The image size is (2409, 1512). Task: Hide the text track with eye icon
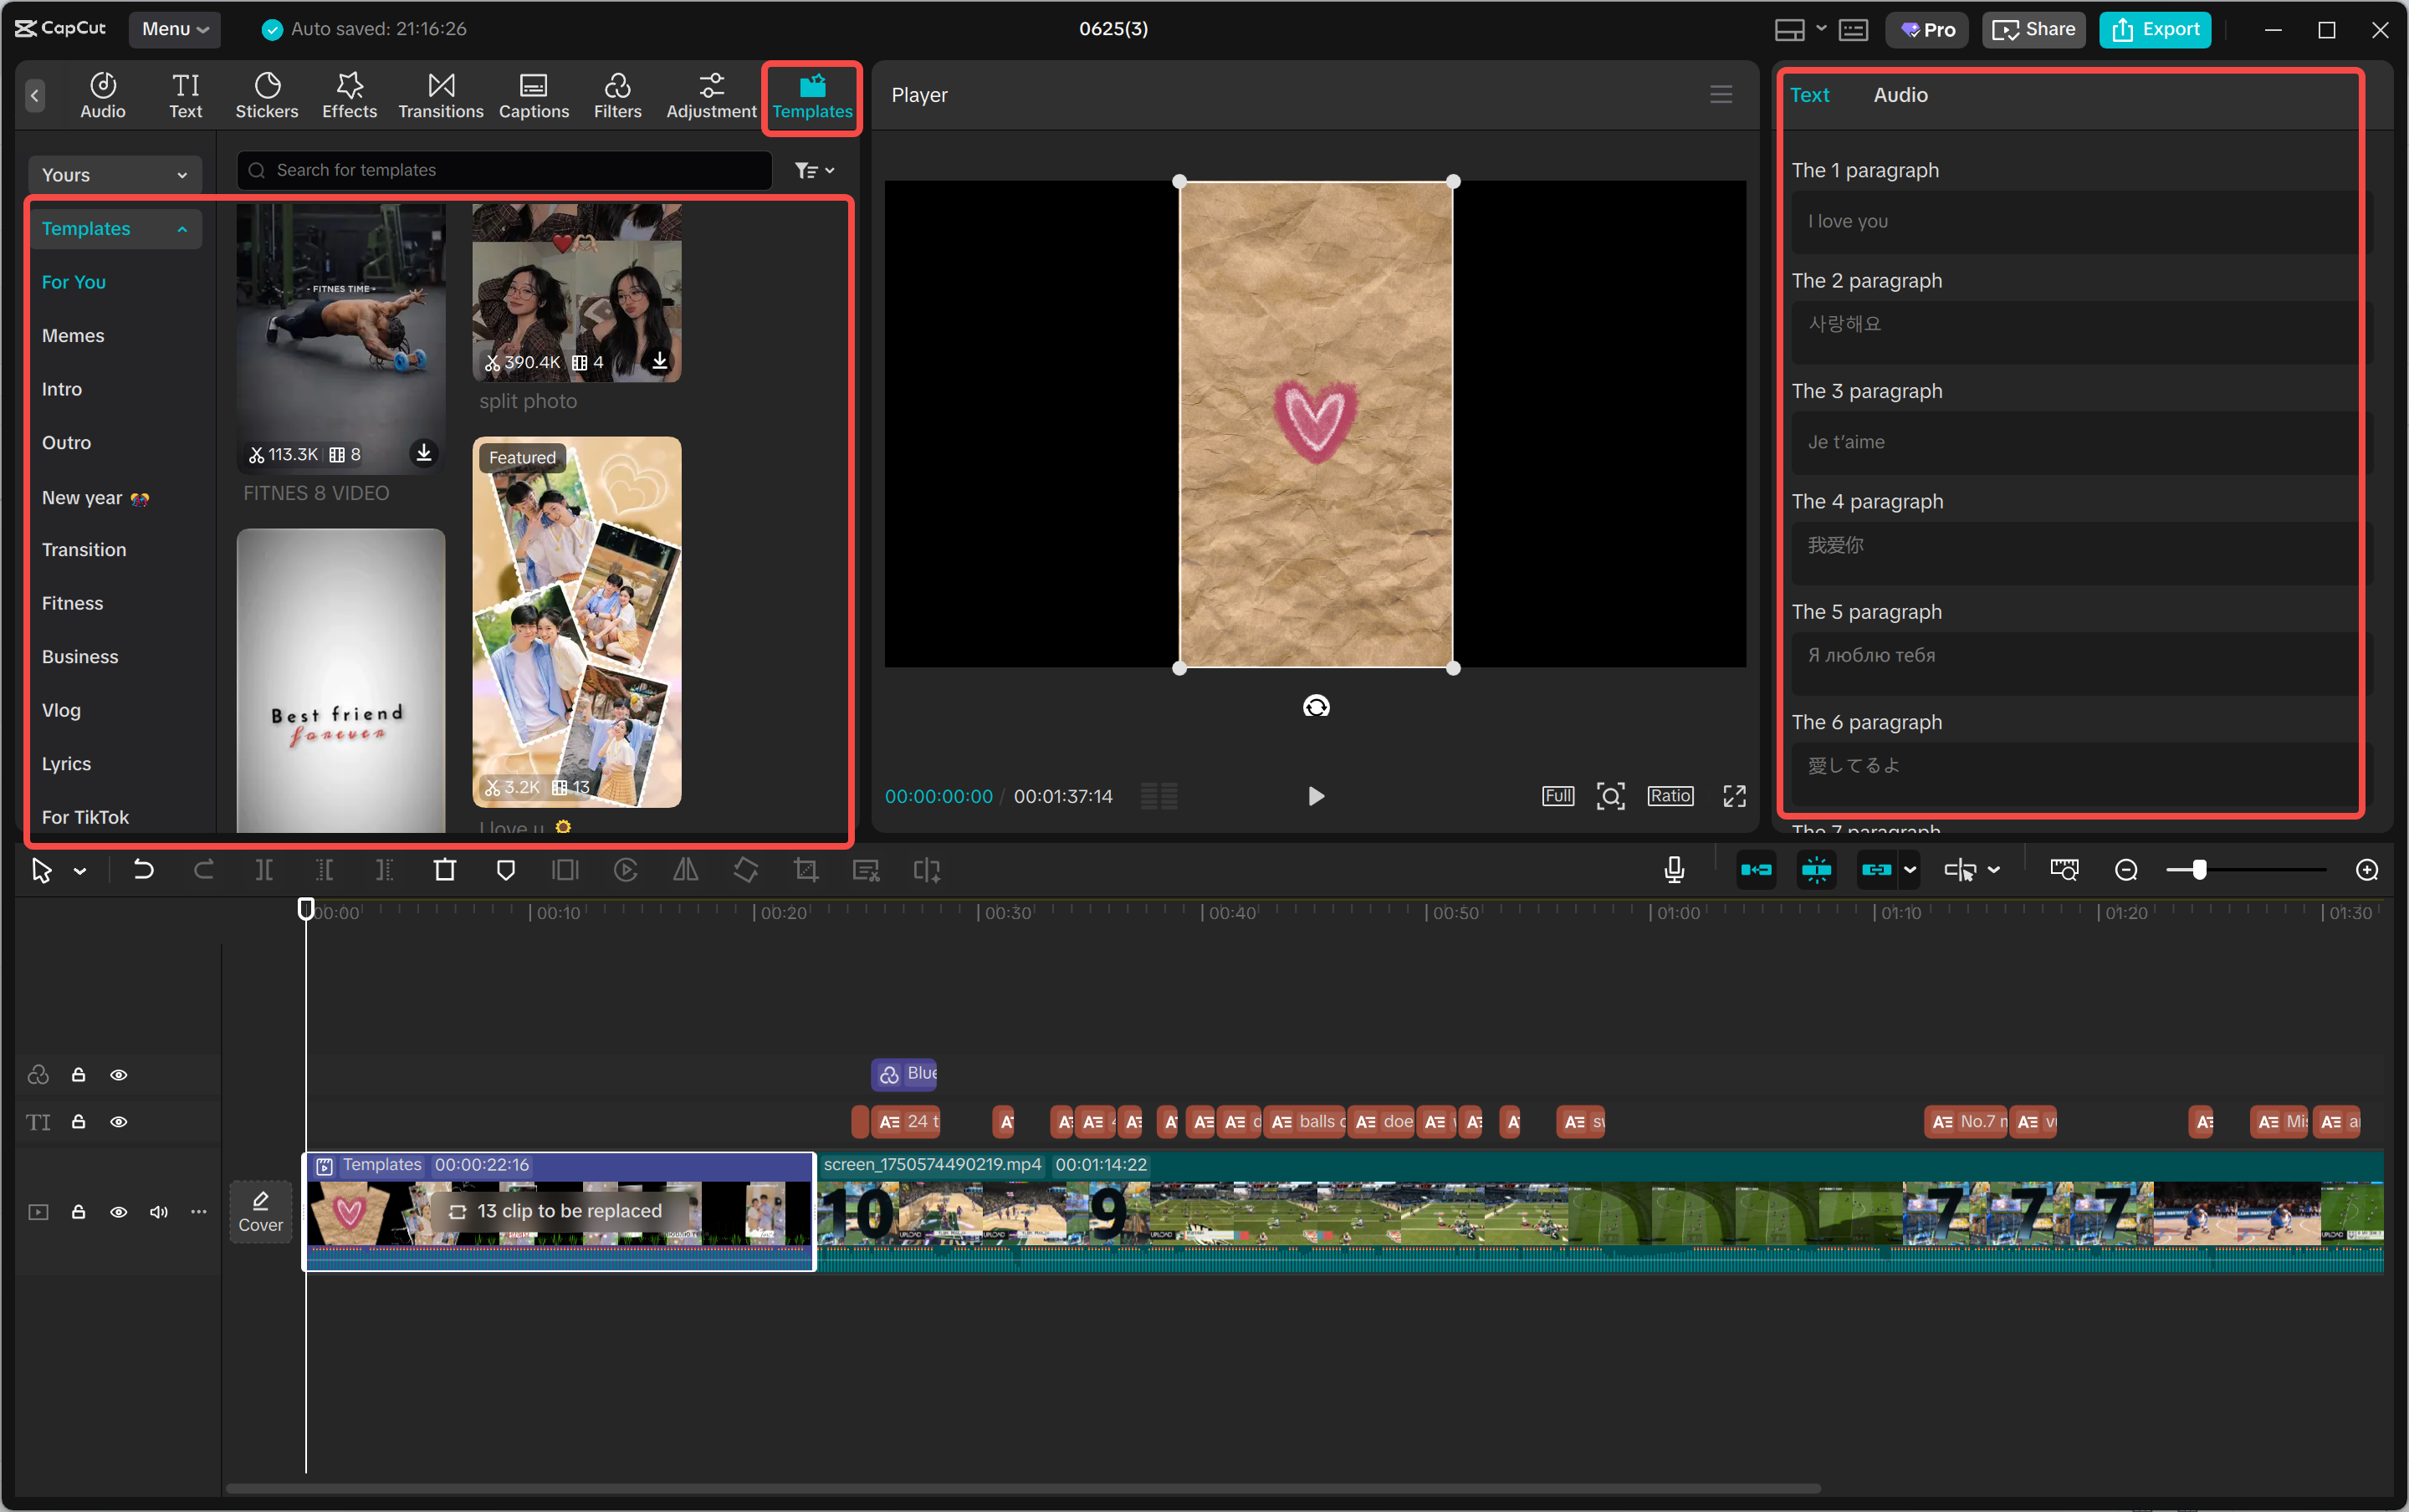point(118,1122)
